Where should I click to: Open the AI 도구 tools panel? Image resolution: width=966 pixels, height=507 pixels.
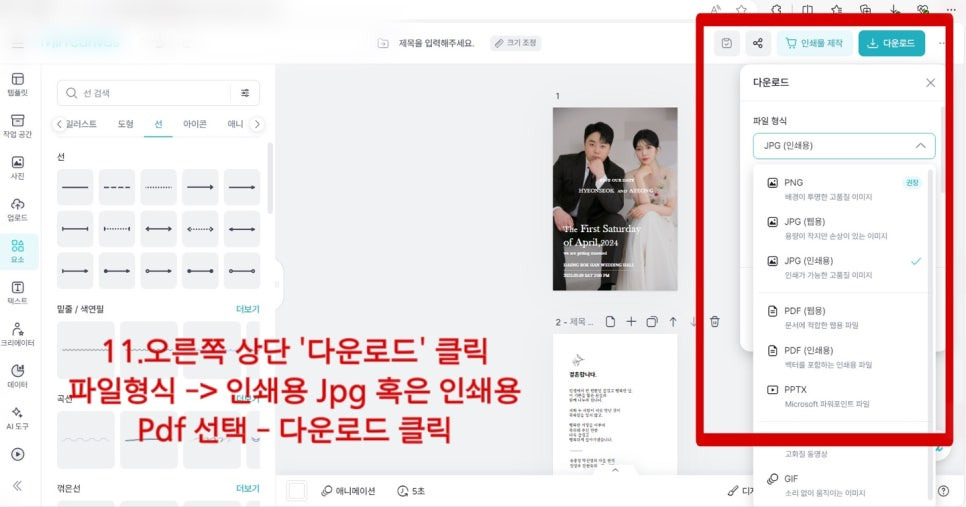click(17, 418)
